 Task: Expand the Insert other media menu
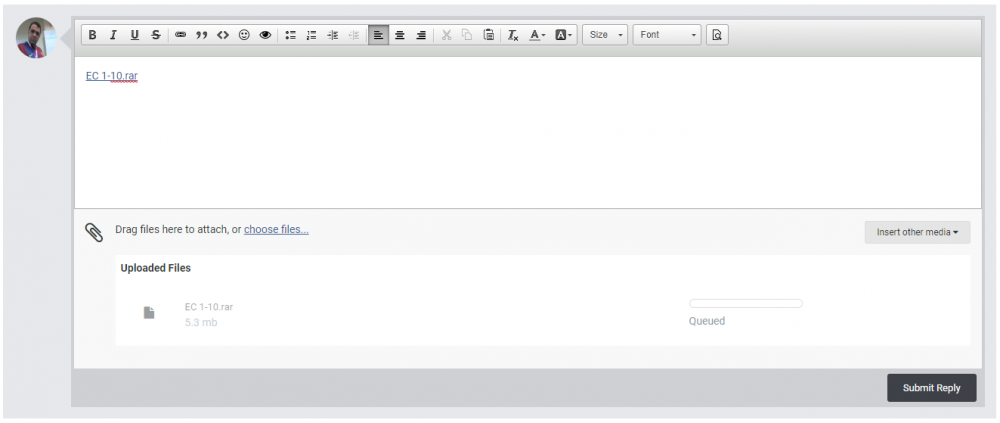pos(917,232)
